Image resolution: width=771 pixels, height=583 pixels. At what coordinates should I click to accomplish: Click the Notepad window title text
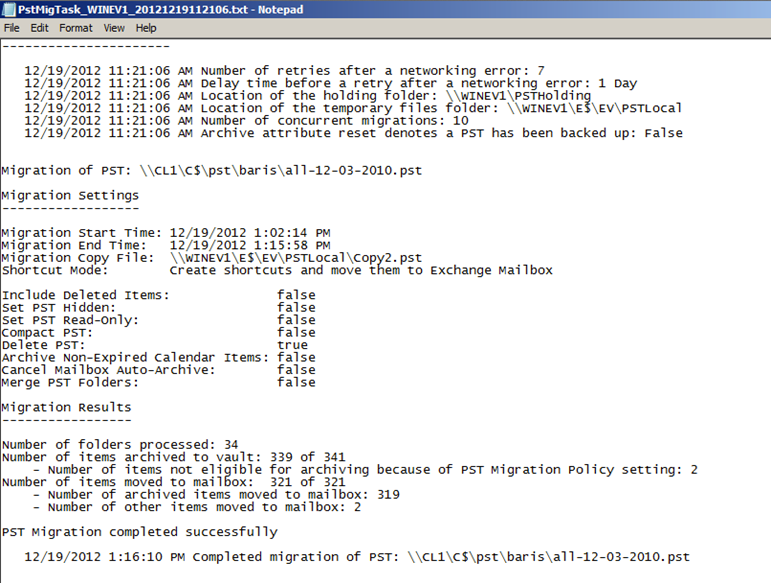[161, 9]
